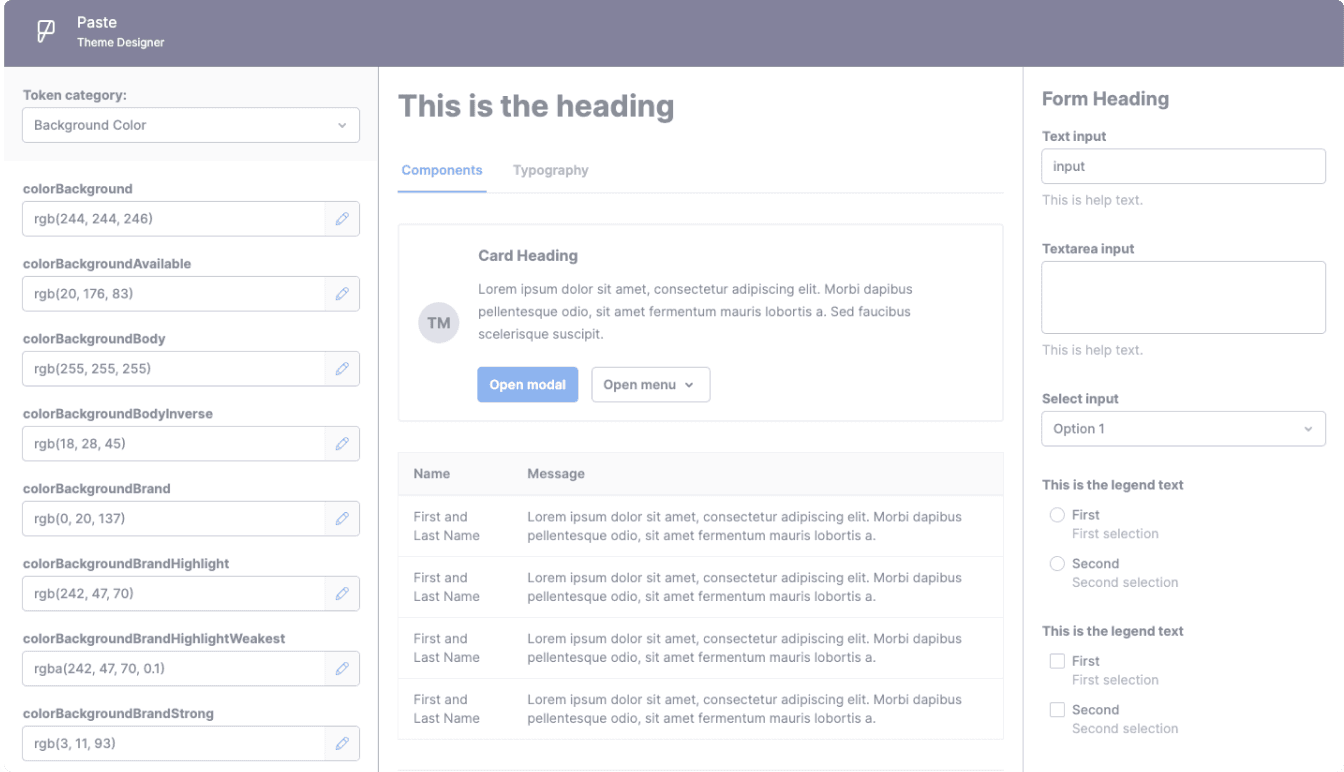Click the pencil icon for colorBackground
This screenshot has width=1344, height=772.
click(x=342, y=219)
